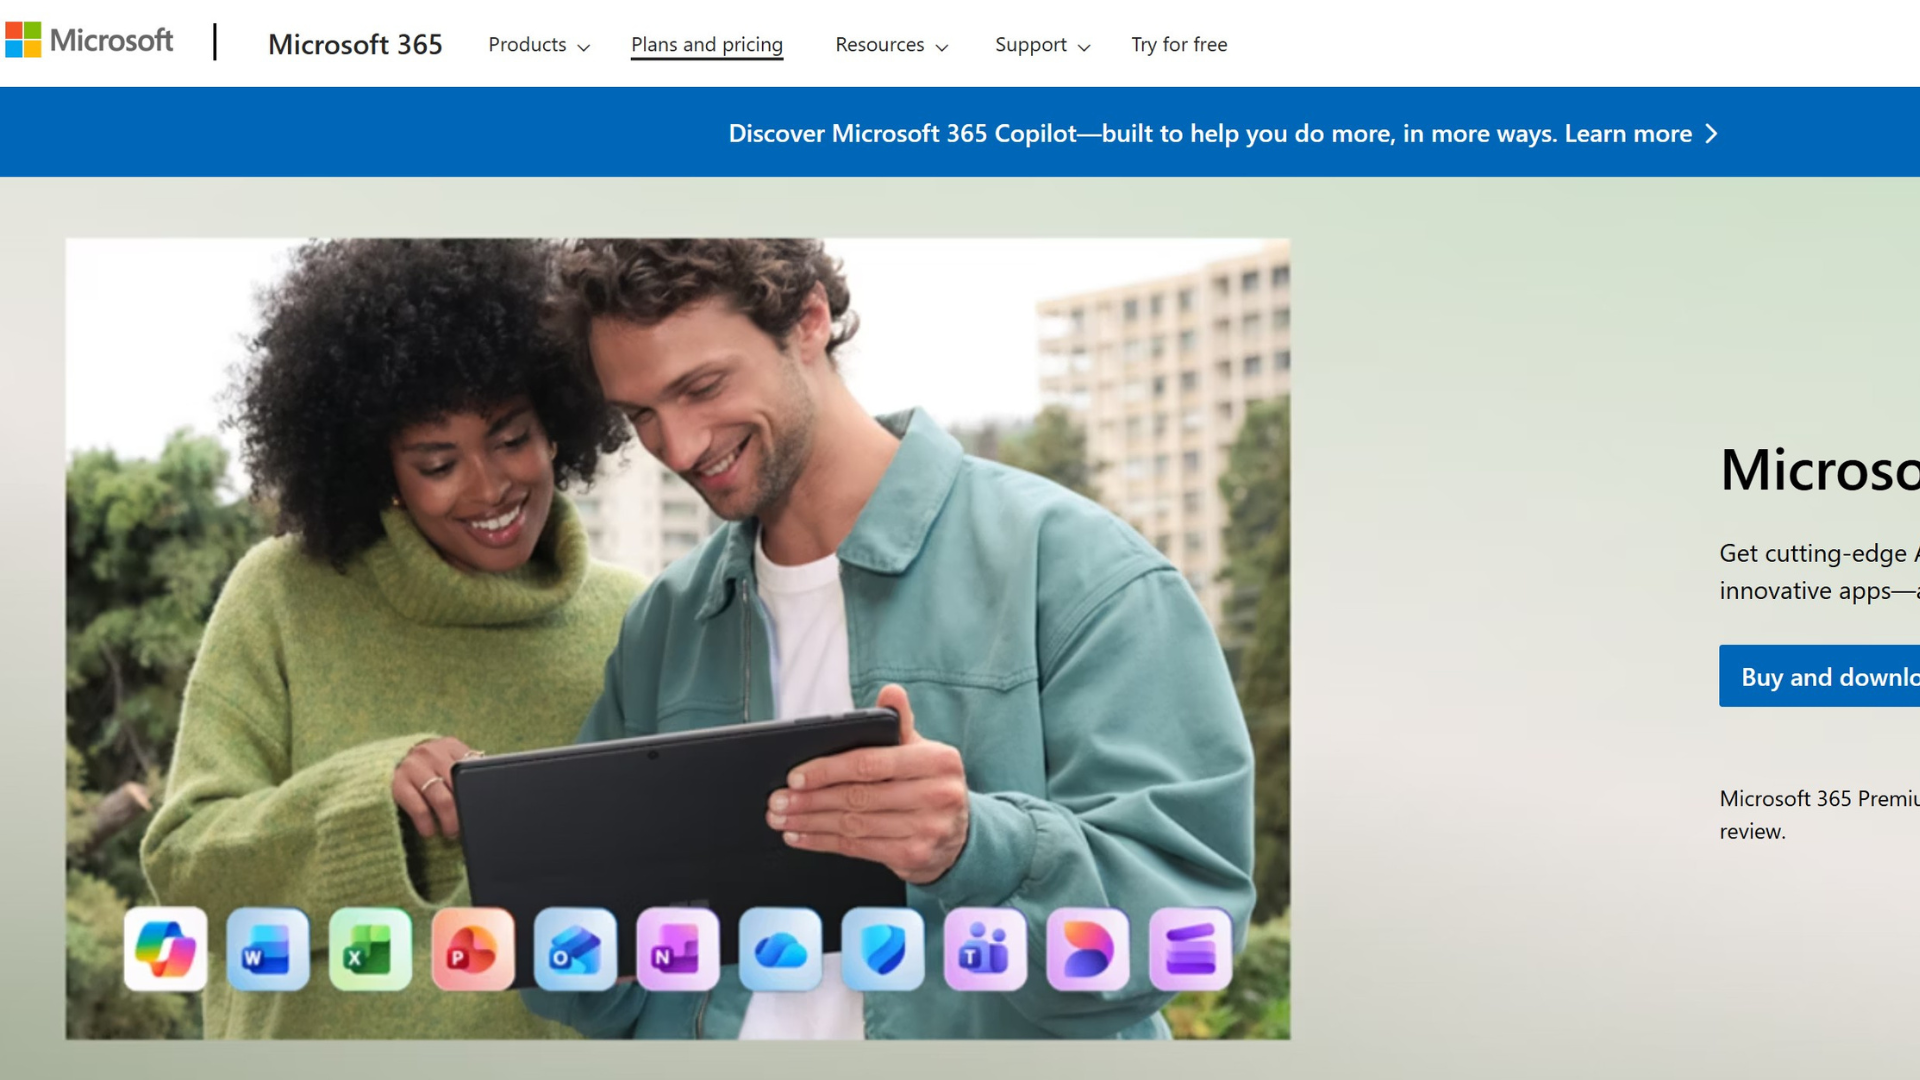This screenshot has width=1920, height=1080.
Task: Click the Defender shield icon
Action: pos(883,949)
